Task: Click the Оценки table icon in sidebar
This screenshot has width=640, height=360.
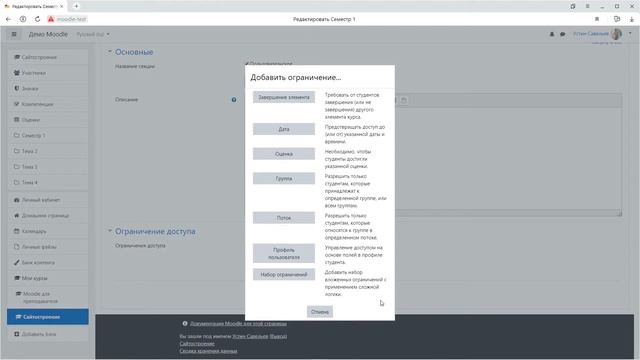Action: click(x=17, y=120)
